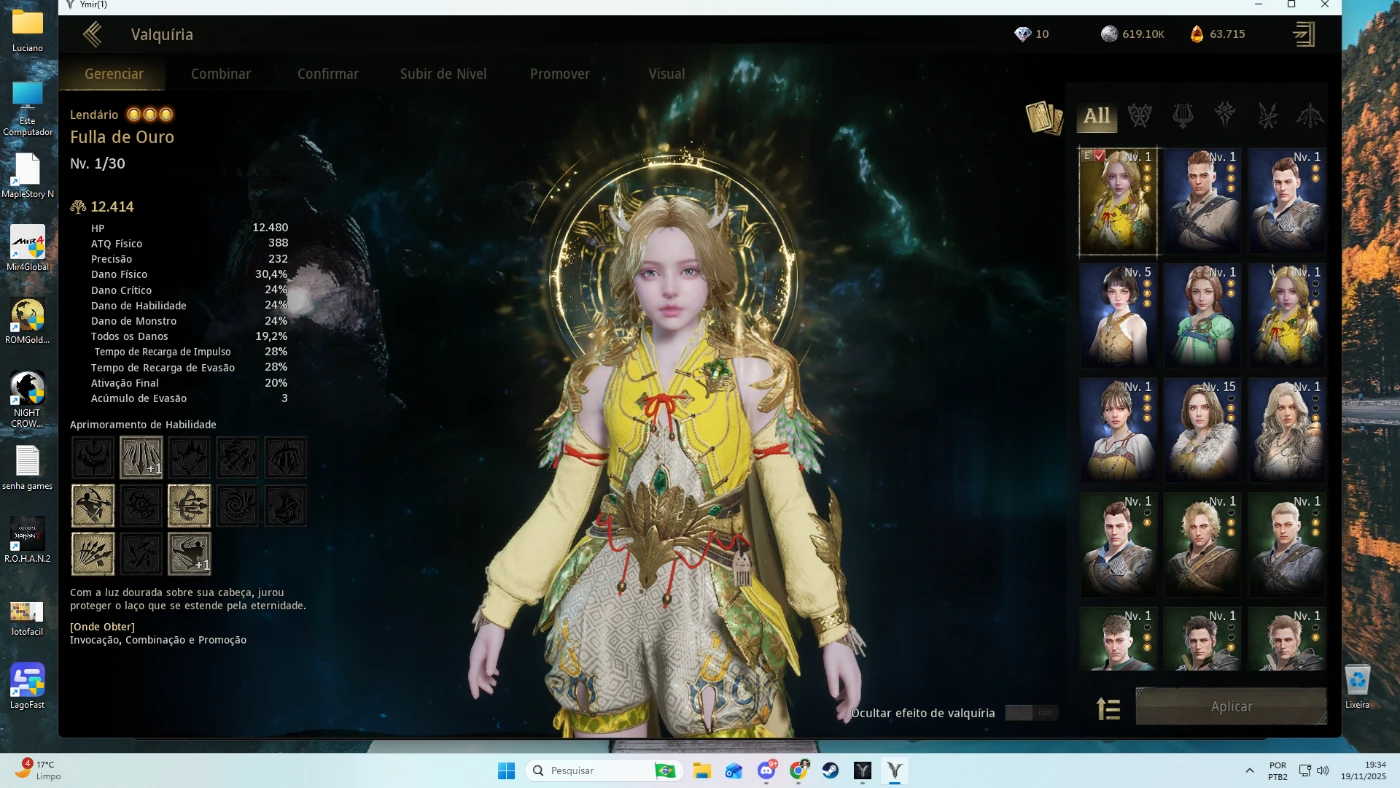Viewport: 1400px width, 788px height.
Task: Switch to the Combinar tab
Action: 221,74
